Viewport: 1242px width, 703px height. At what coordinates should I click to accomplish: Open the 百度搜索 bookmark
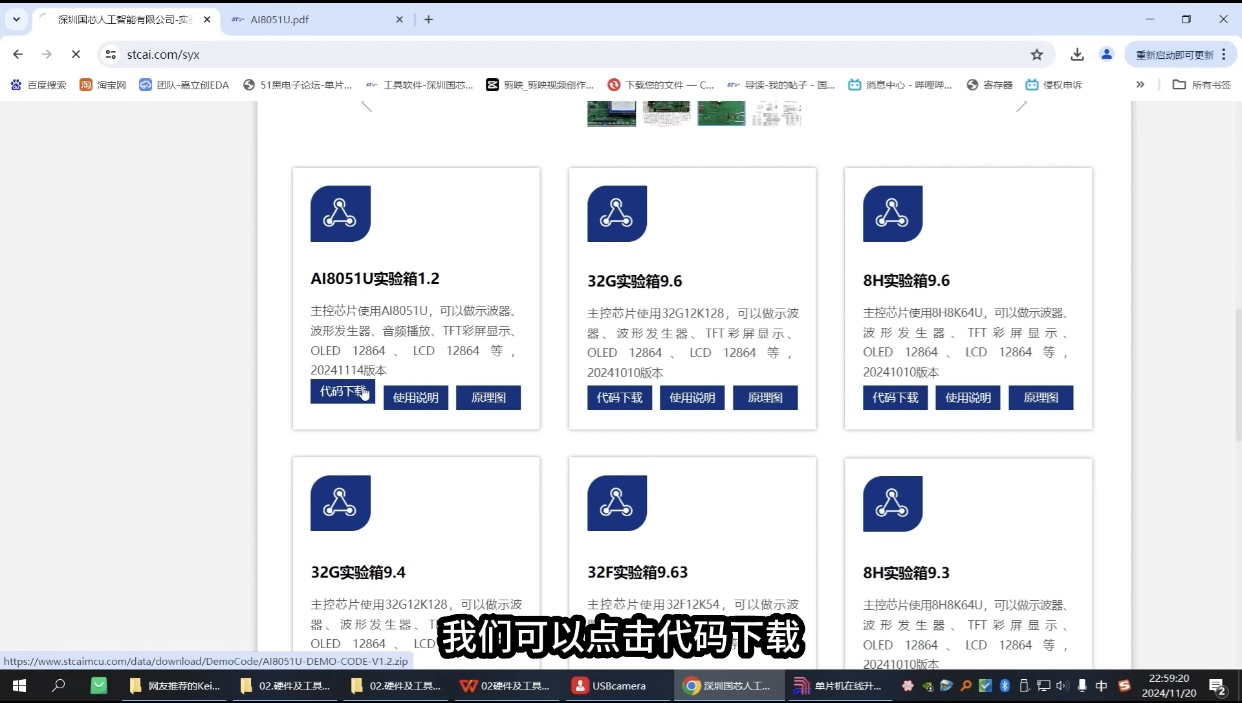[38, 85]
